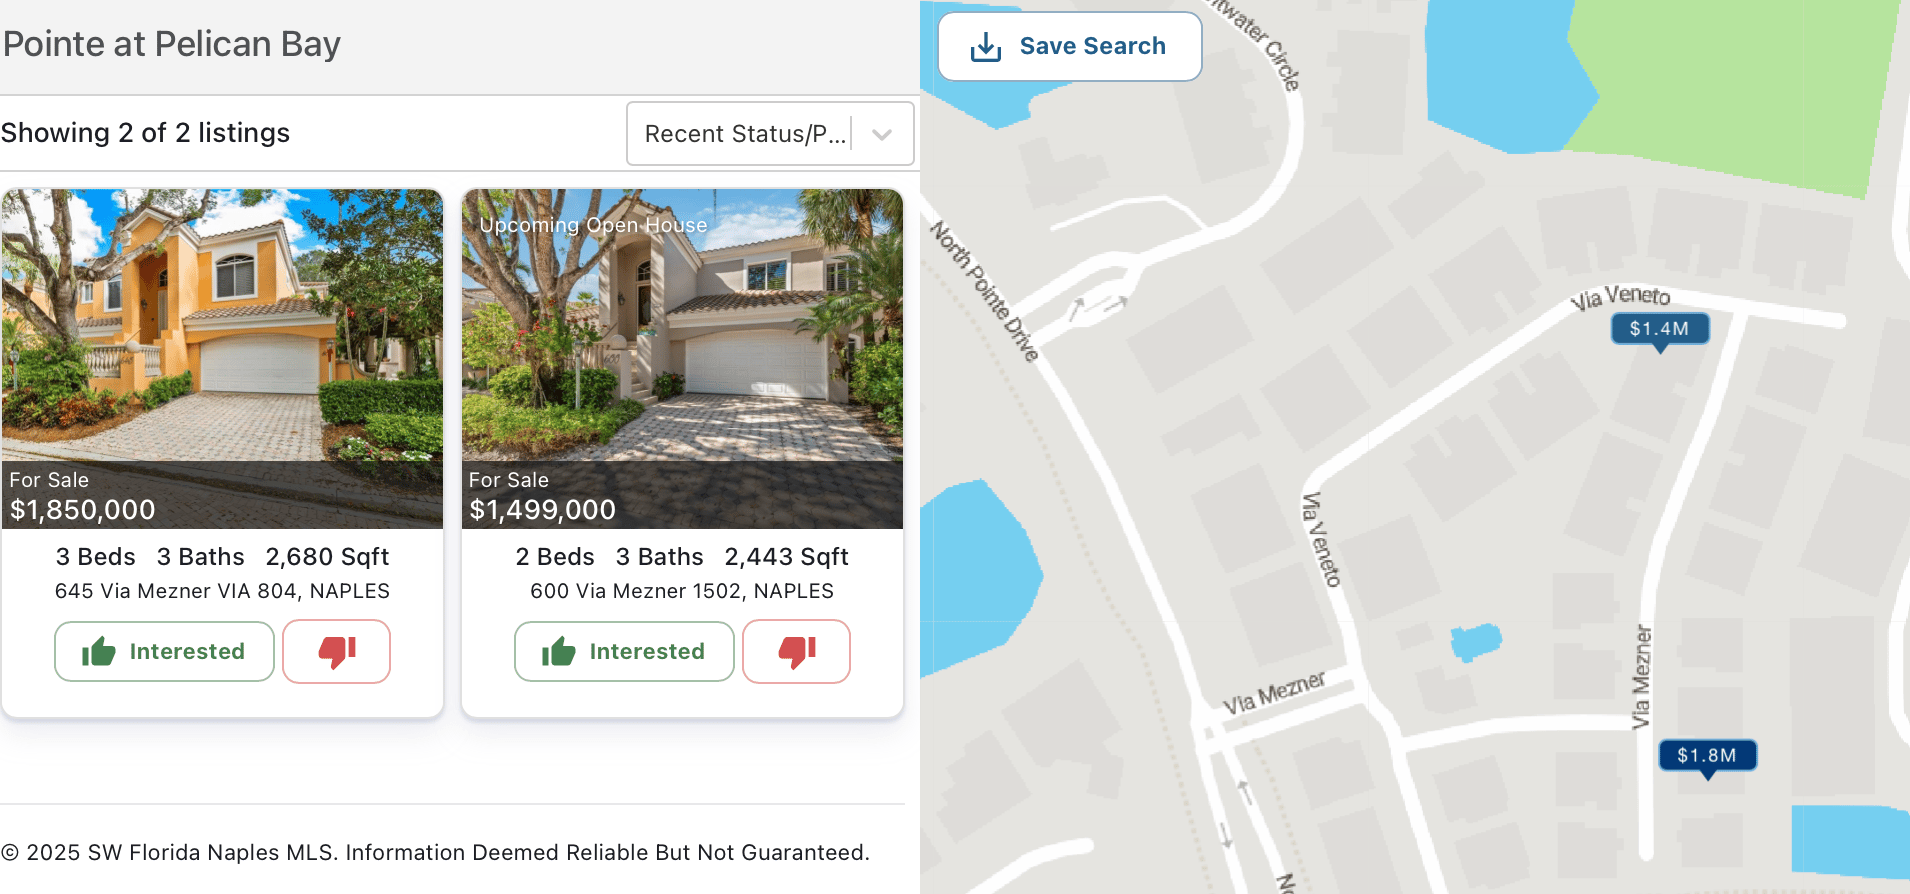Open the Recent Status/P... sort menu
1910x894 pixels.
(x=770, y=134)
